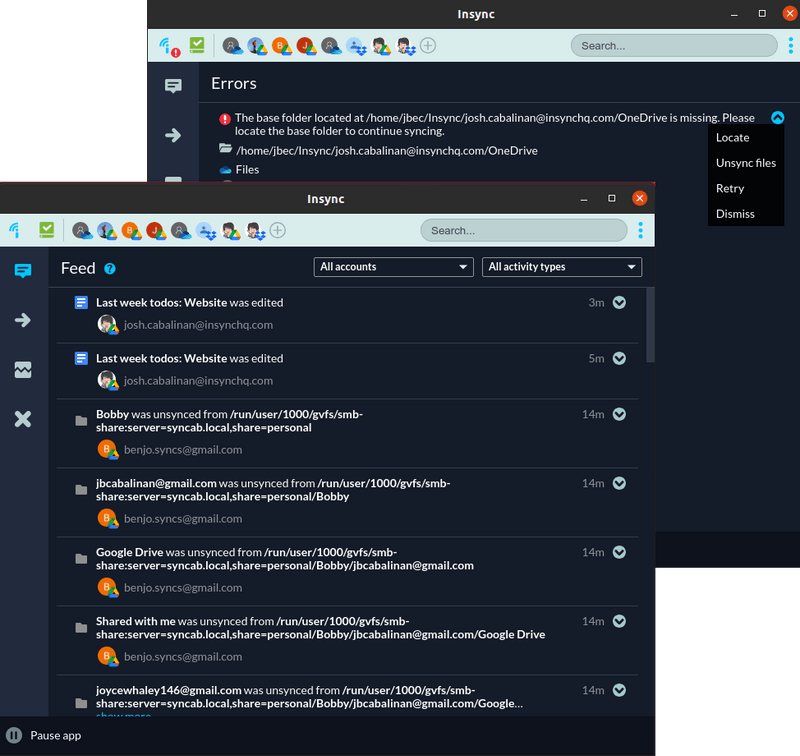Open the All accounts dropdown
Viewport: 800px width, 756px height.
point(393,267)
